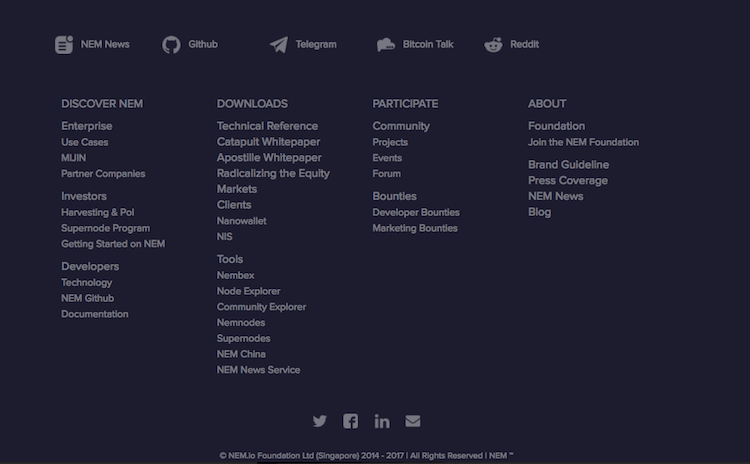Open the Projects link
Viewport: 750px width, 464px height.
[390, 143]
